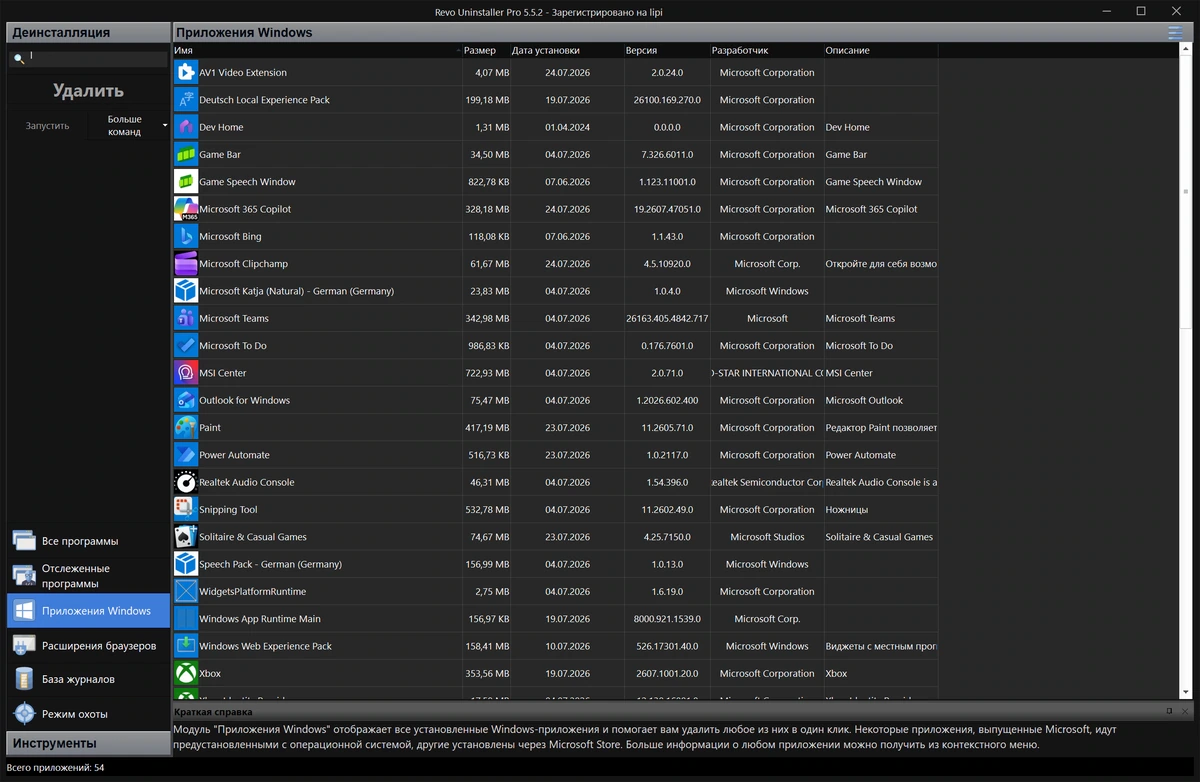The width and height of the screenshot is (1200, 782).
Task: Select the Microsoft 365 Copilot icon
Action: (x=186, y=209)
